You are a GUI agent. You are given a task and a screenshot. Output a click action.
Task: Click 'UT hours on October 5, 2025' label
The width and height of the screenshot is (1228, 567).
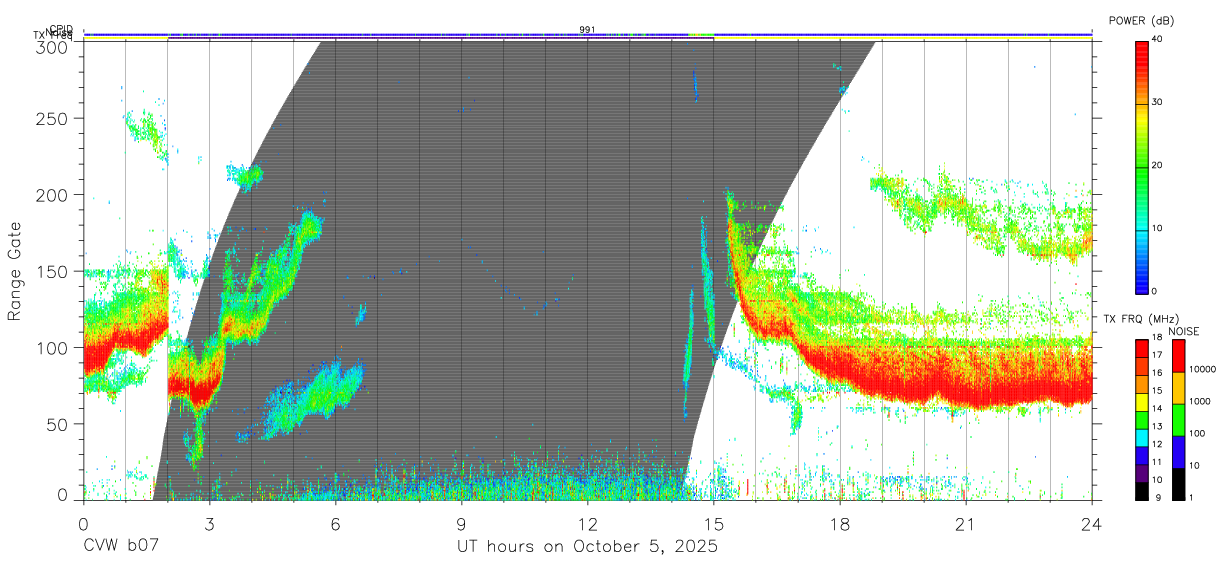point(587,547)
